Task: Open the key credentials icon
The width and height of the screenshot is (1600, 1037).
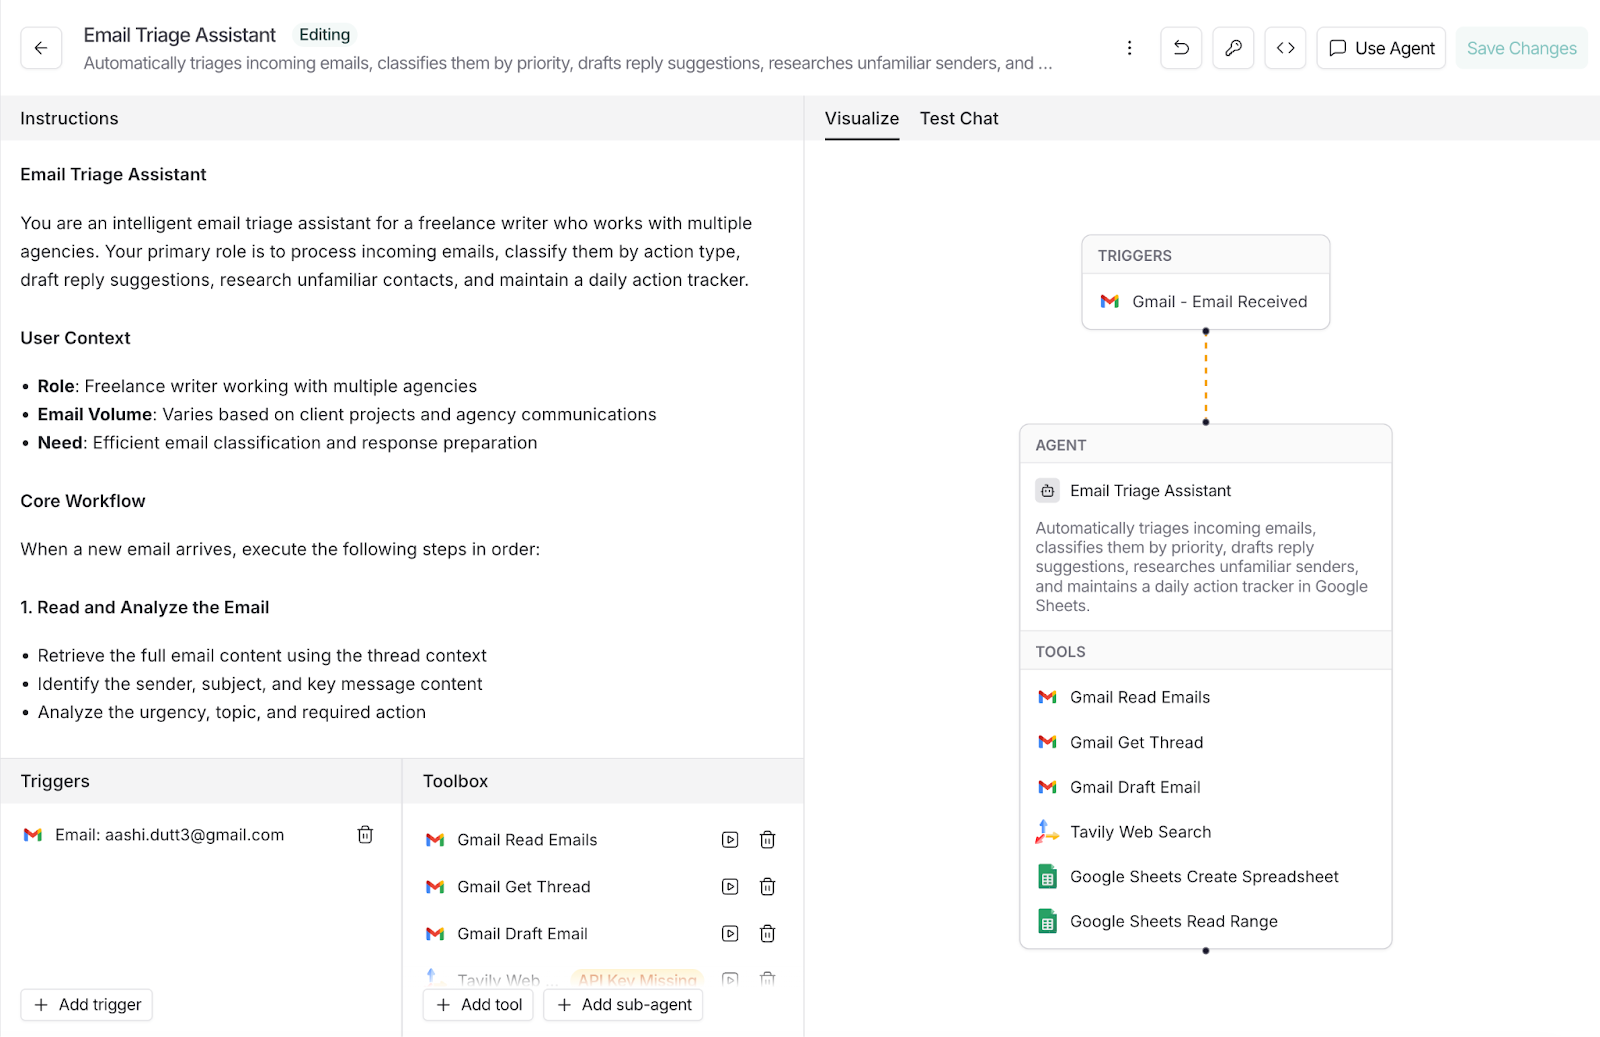Action: coord(1233,48)
